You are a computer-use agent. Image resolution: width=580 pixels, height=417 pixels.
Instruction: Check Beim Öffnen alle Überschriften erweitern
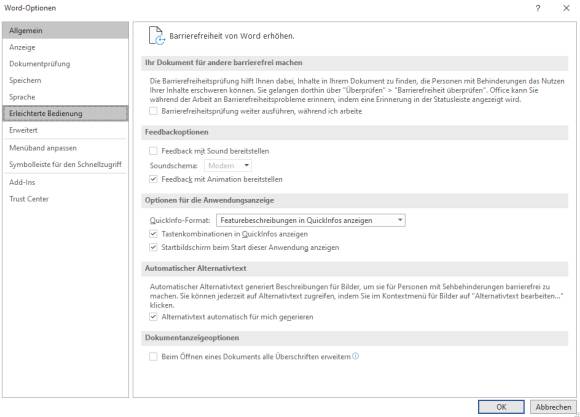point(153,356)
